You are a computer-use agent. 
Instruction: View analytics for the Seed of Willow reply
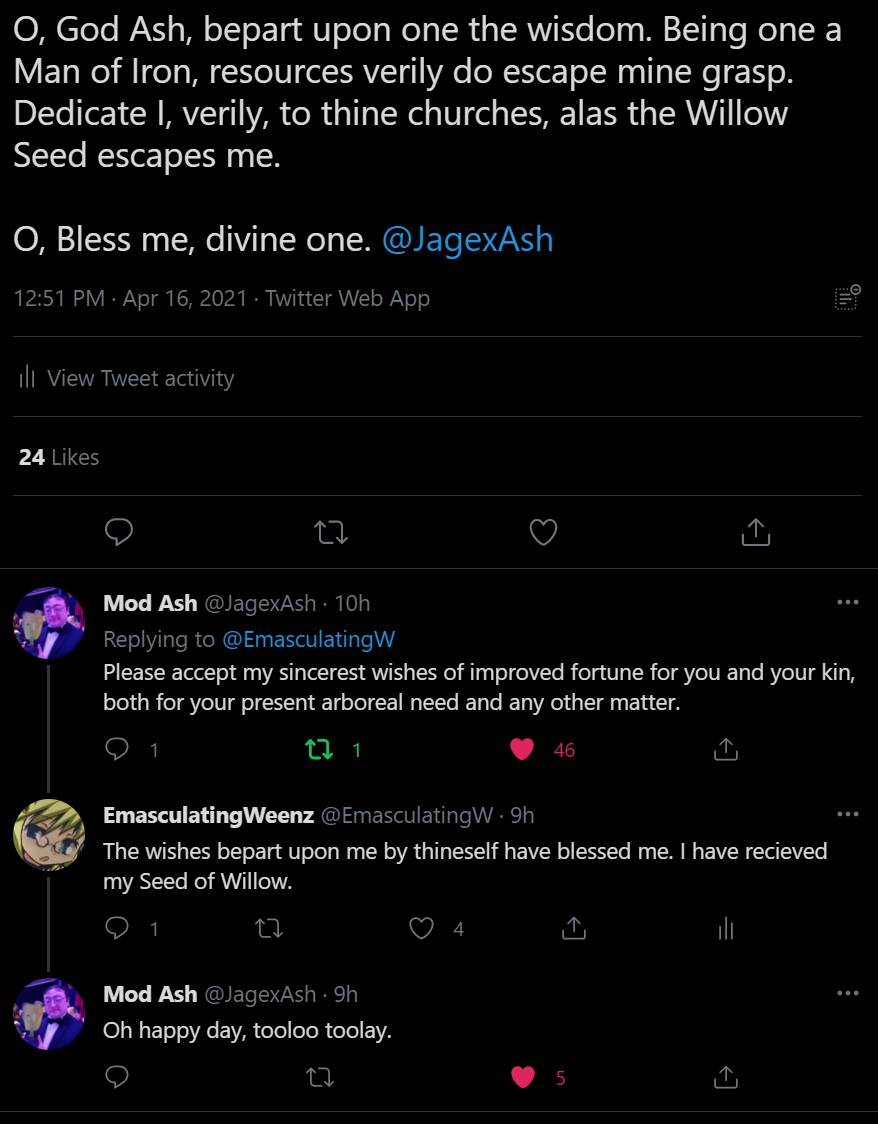(725, 929)
